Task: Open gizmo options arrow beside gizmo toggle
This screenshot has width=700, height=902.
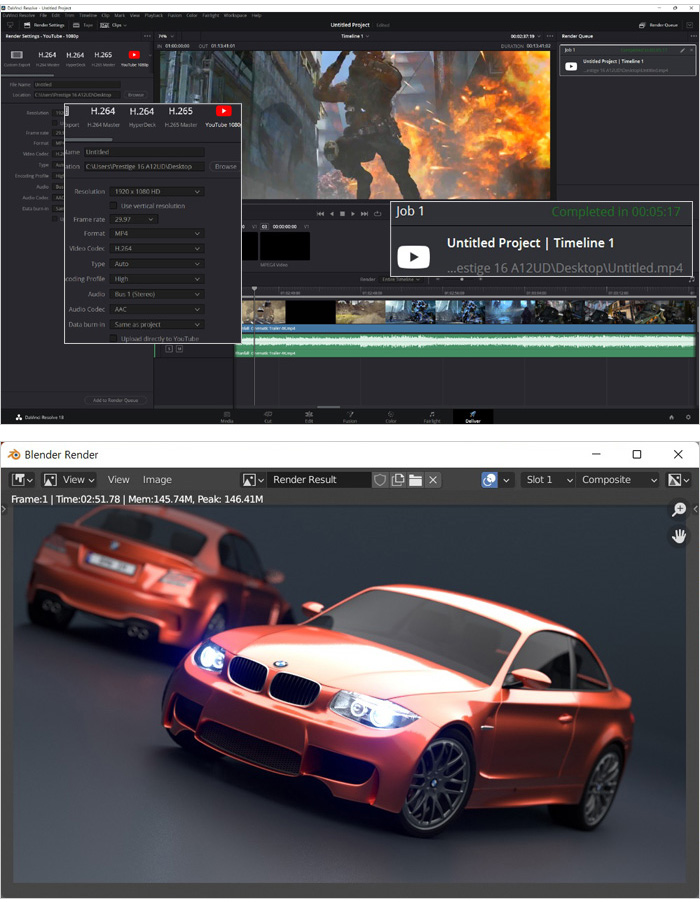Action: coord(506,480)
